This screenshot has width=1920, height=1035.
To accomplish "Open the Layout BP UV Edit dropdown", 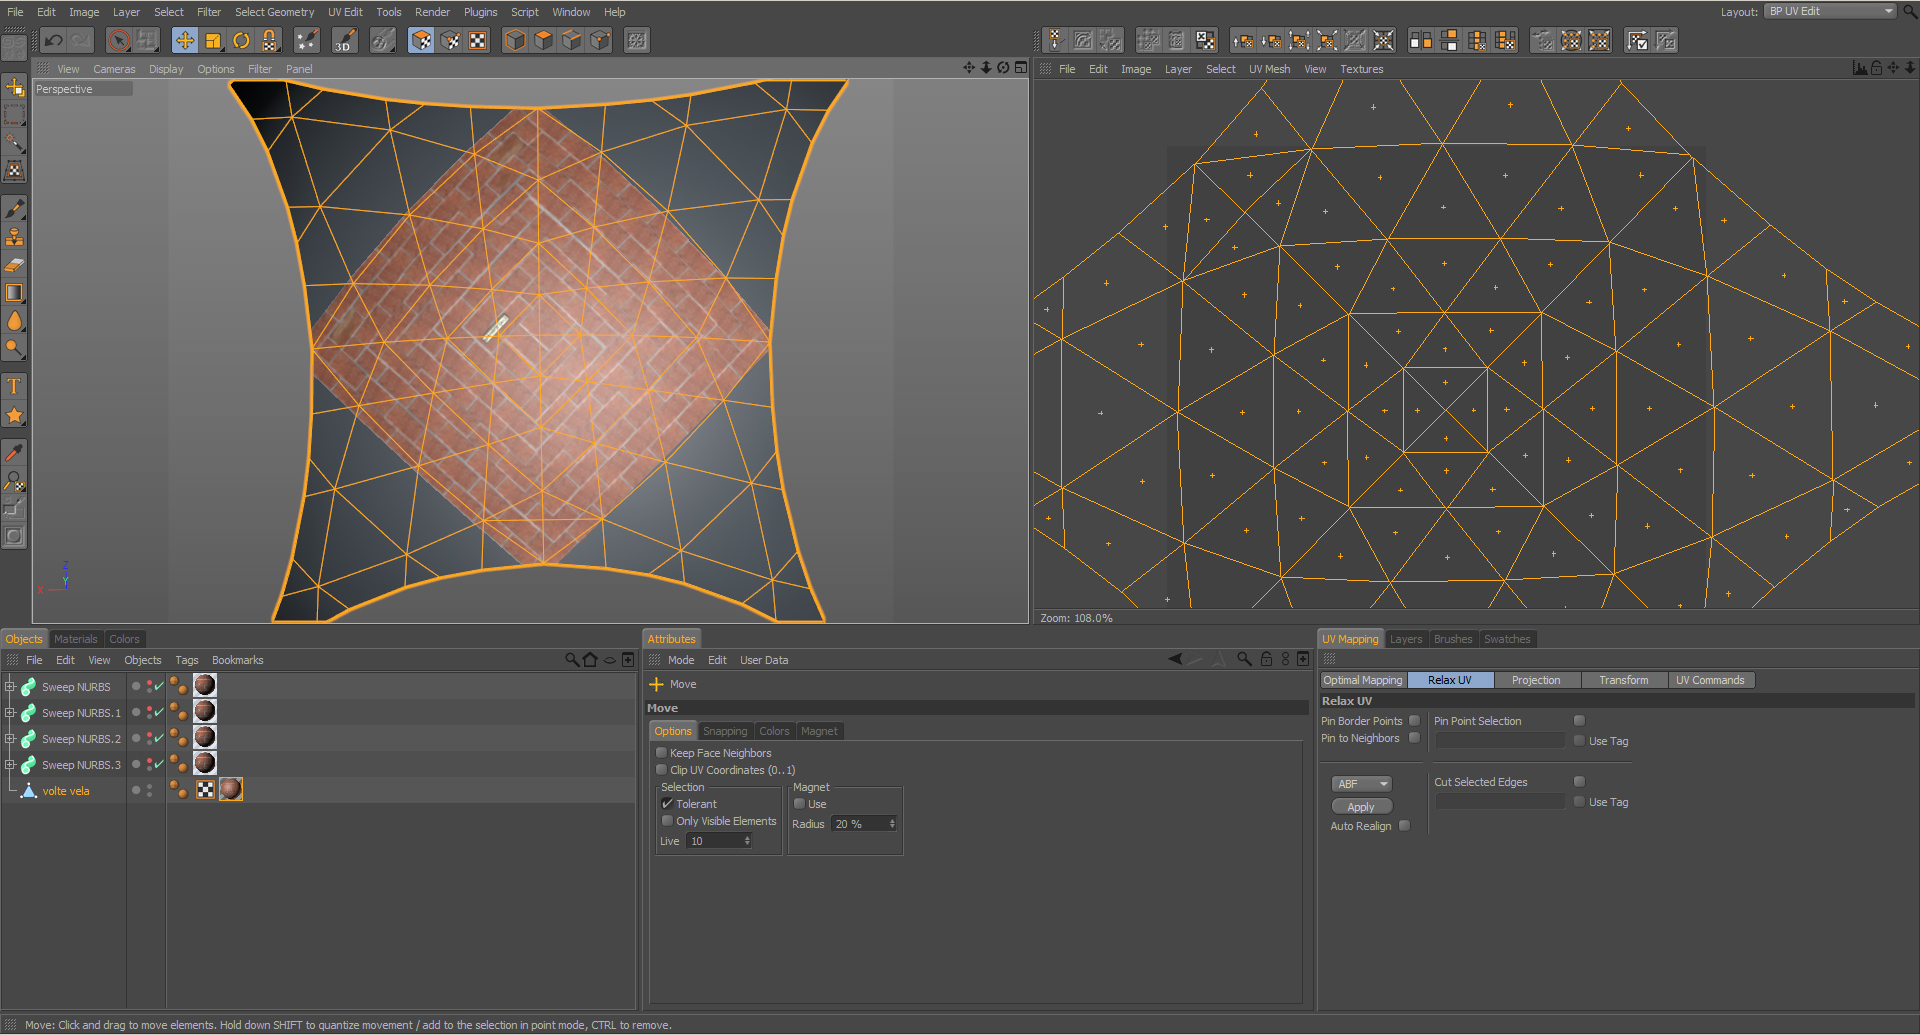I will [x=1829, y=11].
